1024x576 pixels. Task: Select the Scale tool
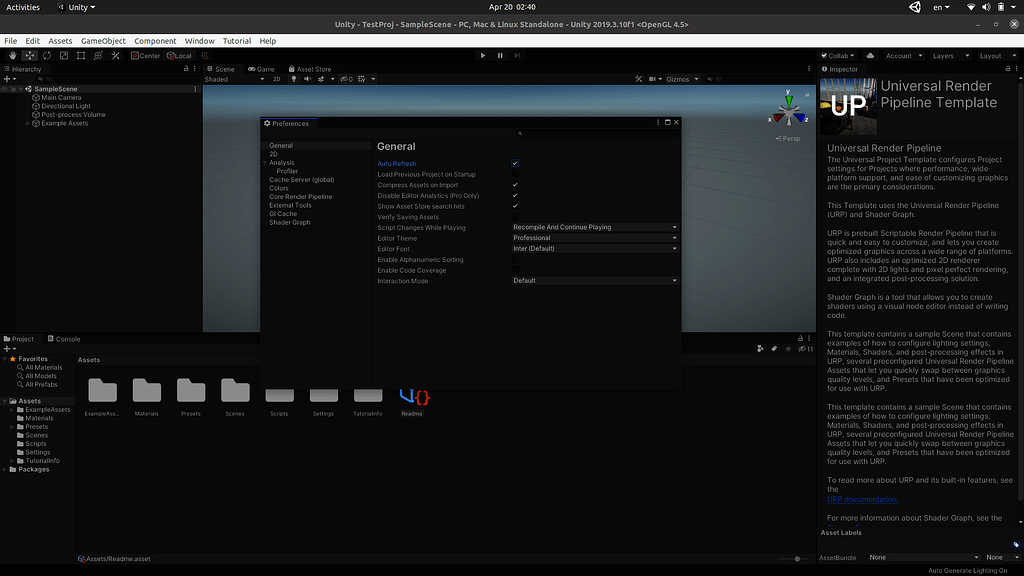(x=63, y=56)
